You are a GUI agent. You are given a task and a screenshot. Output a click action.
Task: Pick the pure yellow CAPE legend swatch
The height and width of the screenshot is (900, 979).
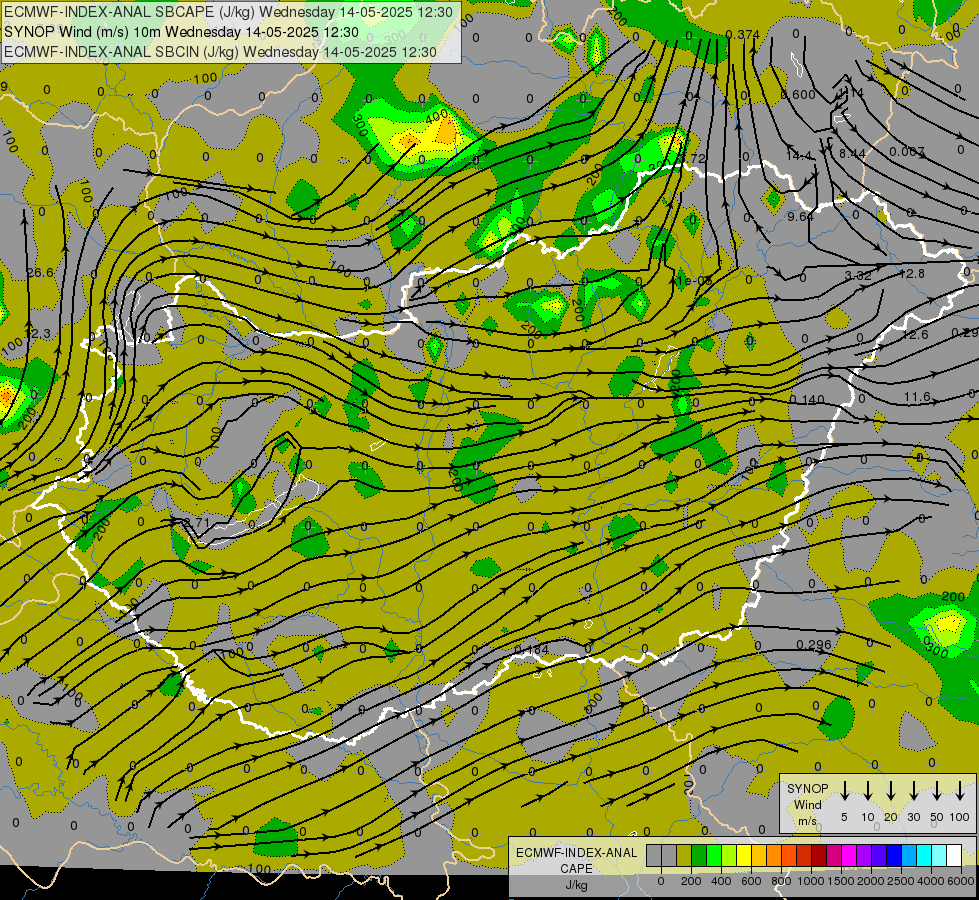coord(744,855)
